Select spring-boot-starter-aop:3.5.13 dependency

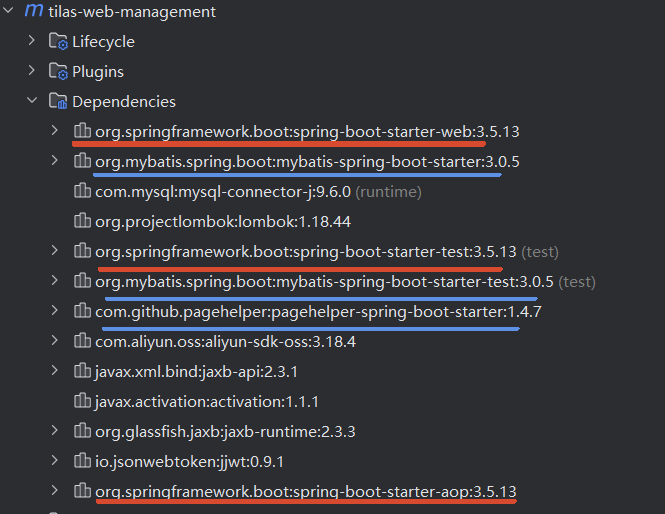coord(306,492)
